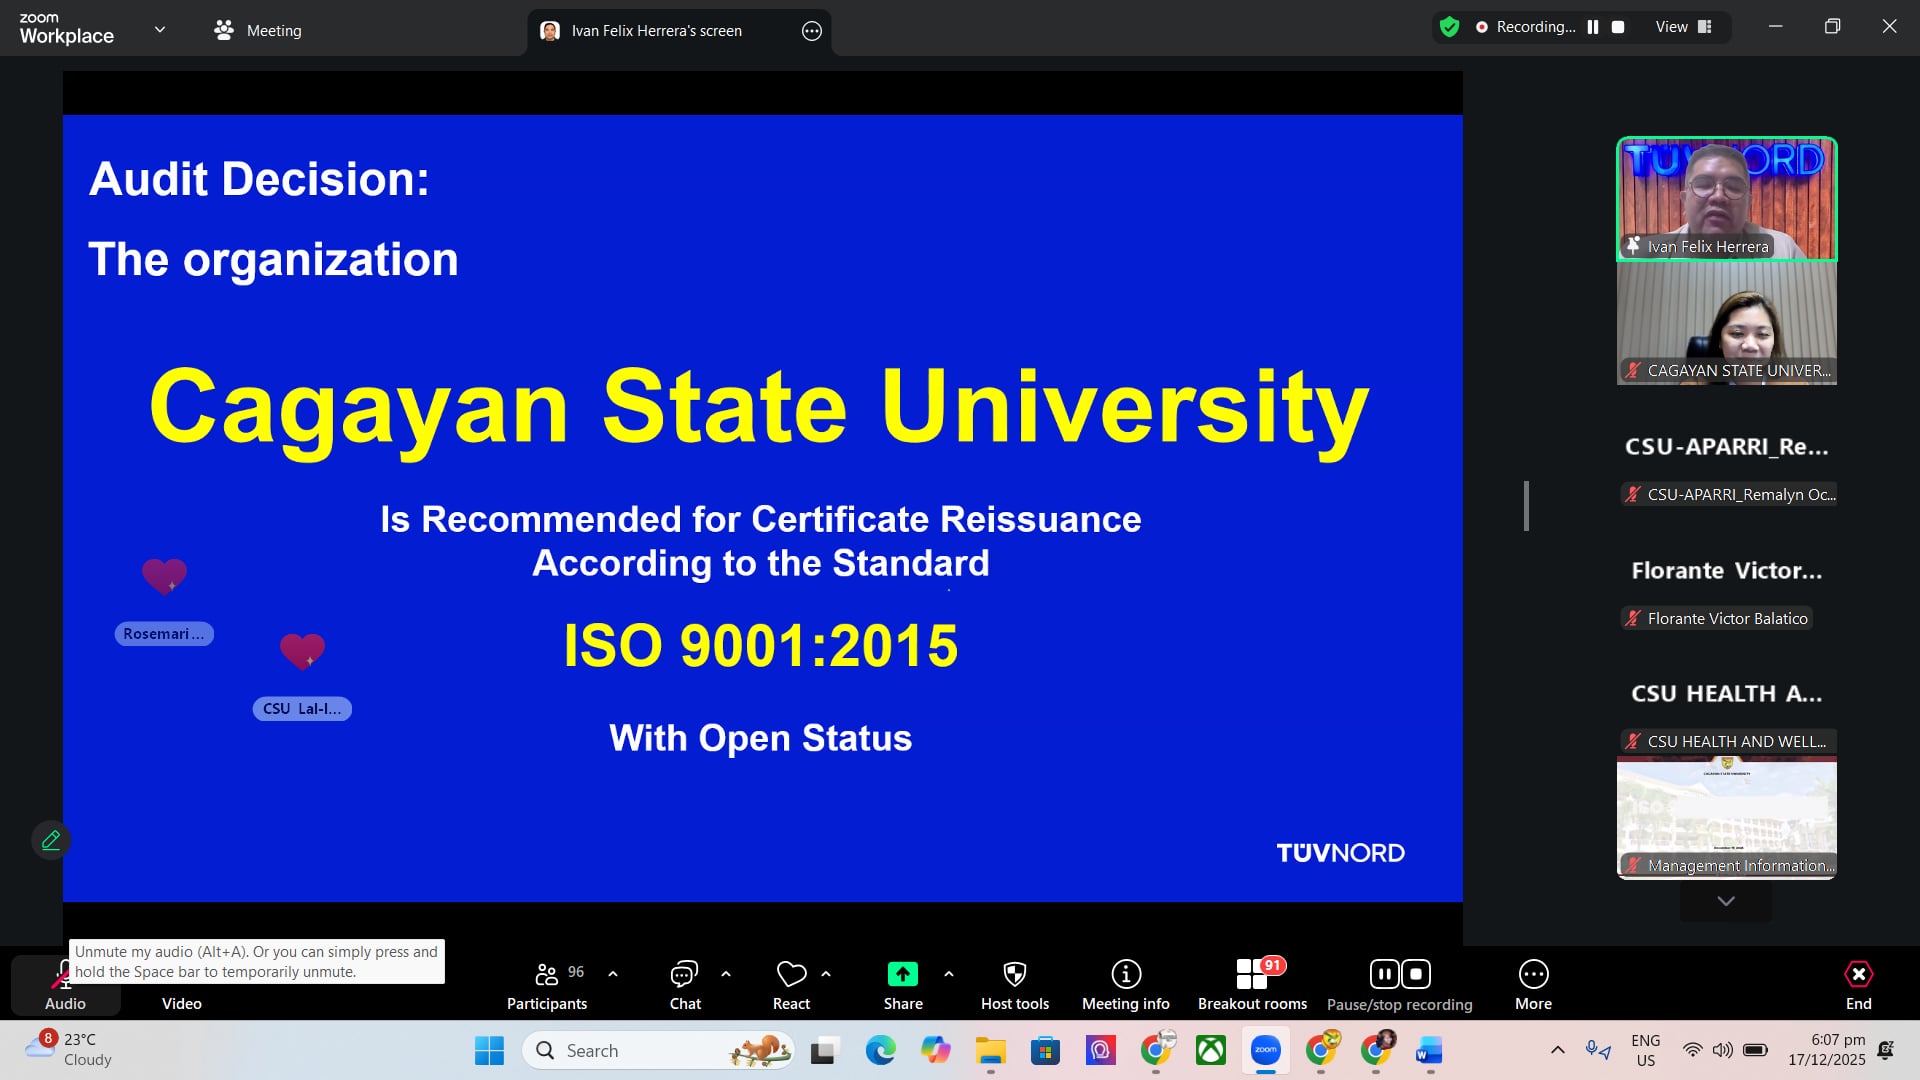This screenshot has height=1080, width=1920.
Task: Click the React heart icon
Action: click(791, 974)
